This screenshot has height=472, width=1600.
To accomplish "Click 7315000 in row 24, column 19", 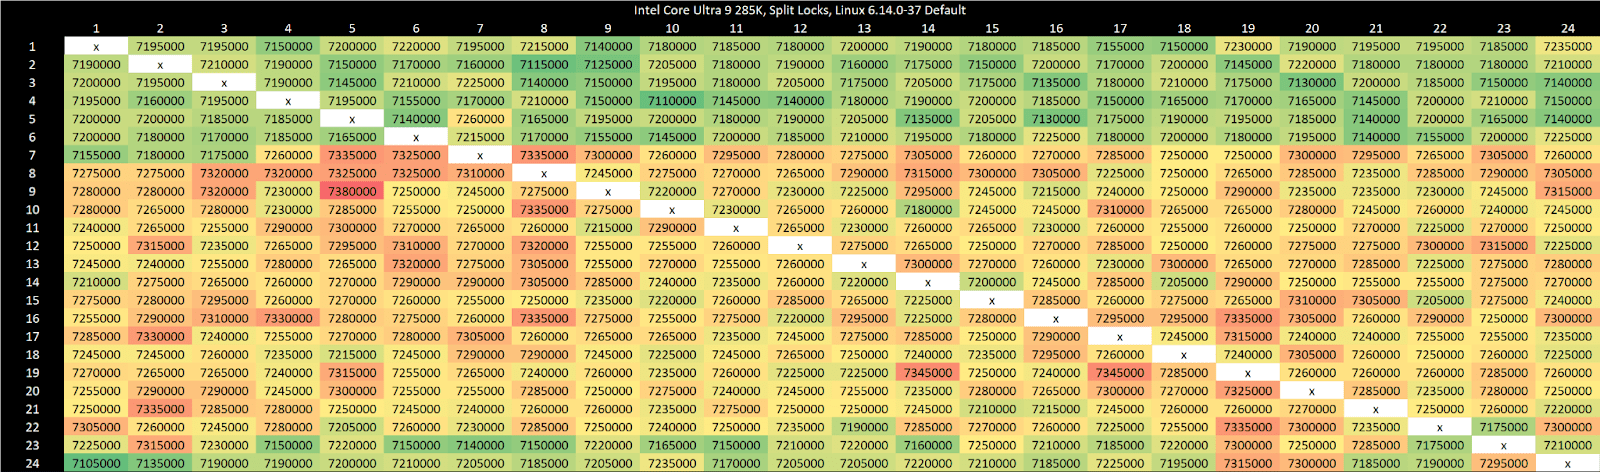I will coord(1248,463).
